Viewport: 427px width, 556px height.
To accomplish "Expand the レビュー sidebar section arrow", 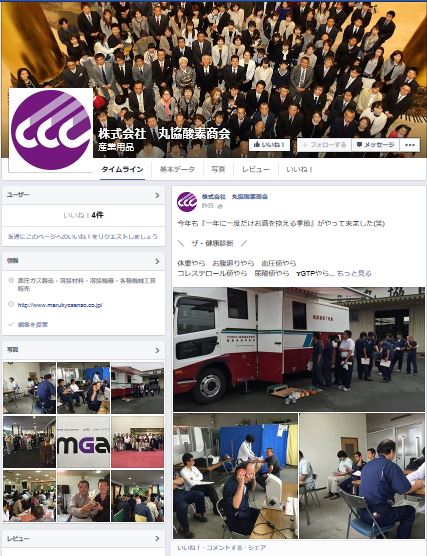I will [x=157, y=539].
